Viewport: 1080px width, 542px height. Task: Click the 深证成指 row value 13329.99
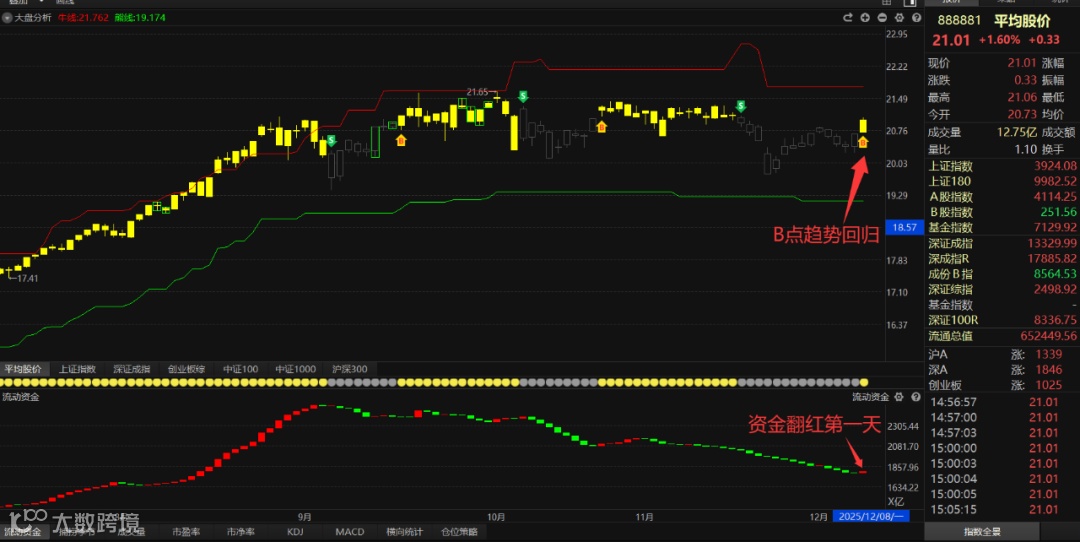point(1052,243)
